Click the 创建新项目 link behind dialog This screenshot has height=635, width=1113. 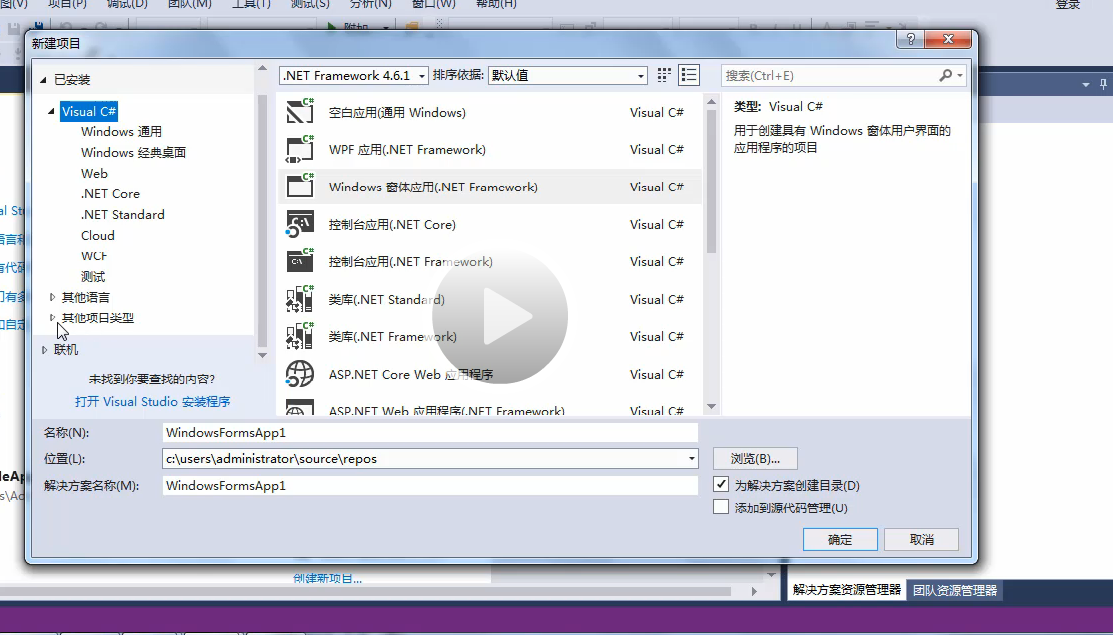point(327,578)
